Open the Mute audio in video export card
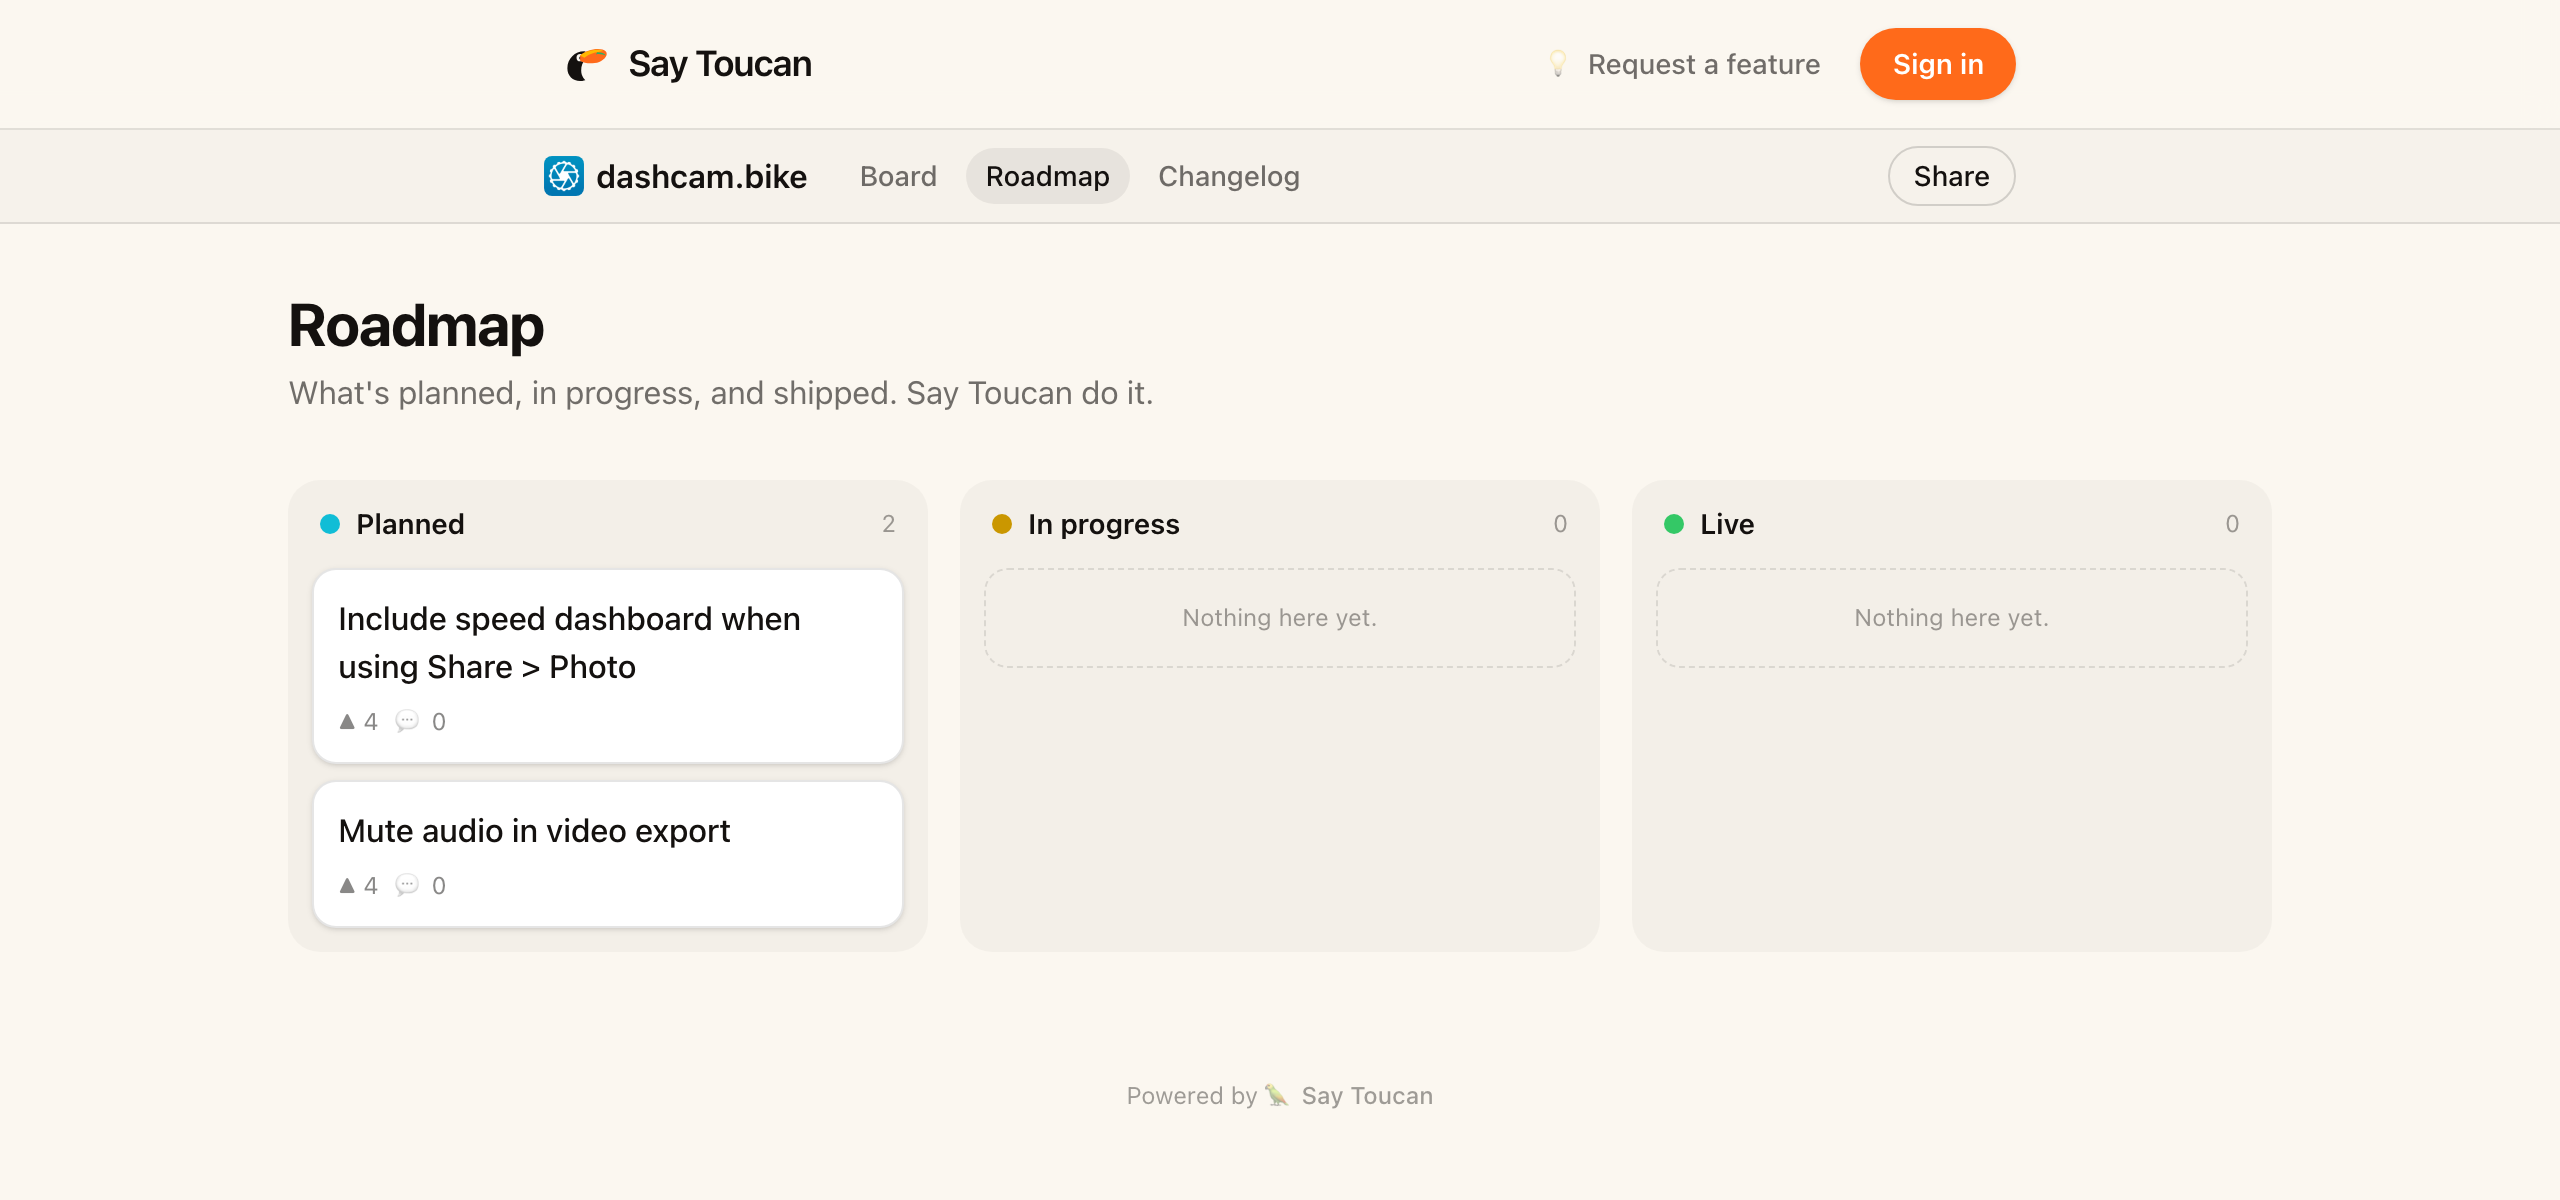Viewport: 2560px width, 1200px height. [608, 854]
